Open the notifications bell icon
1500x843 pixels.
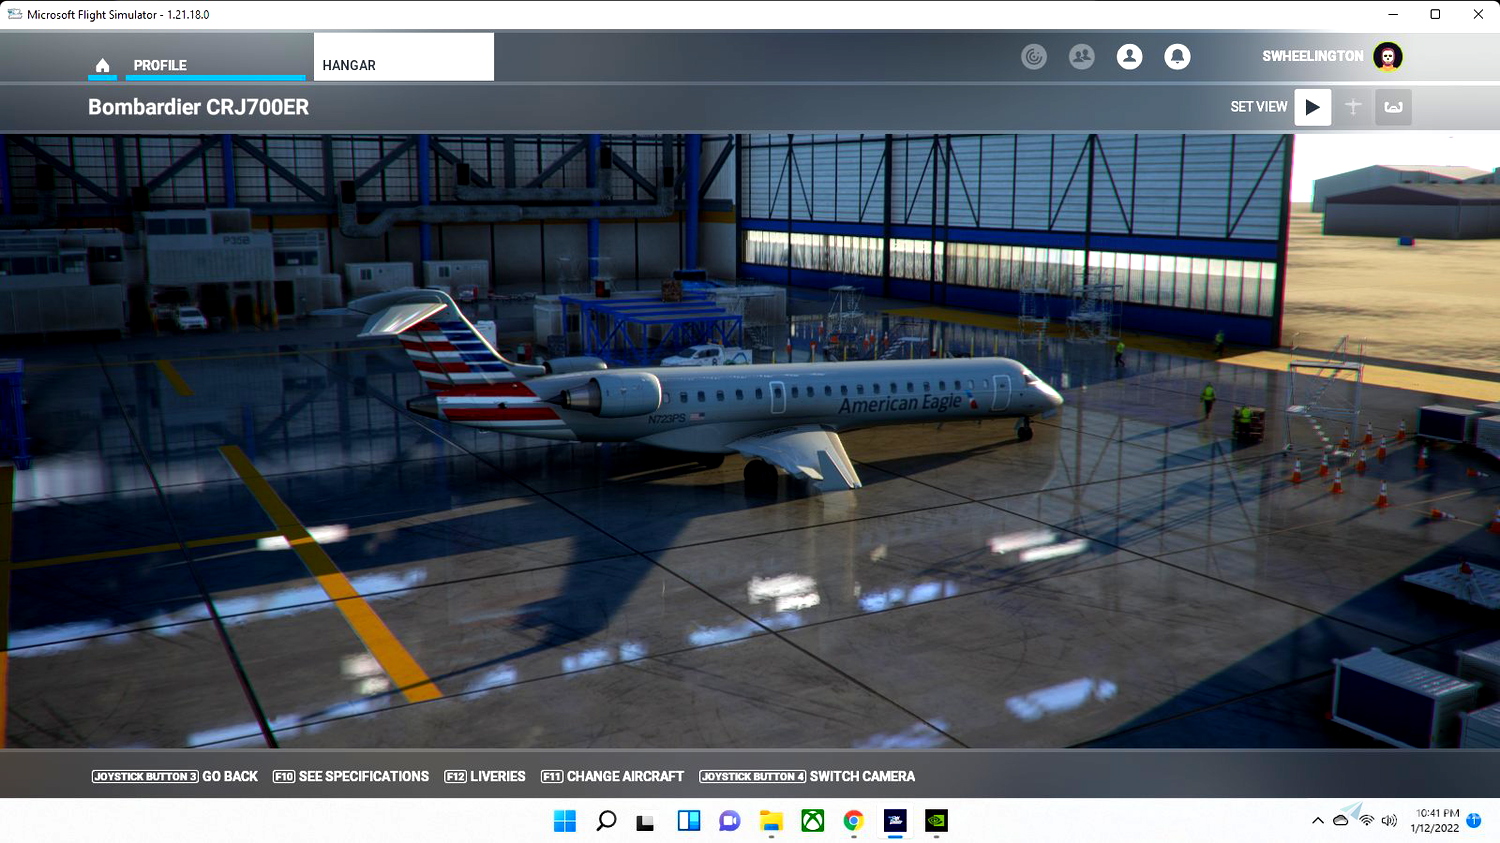click(1178, 56)
